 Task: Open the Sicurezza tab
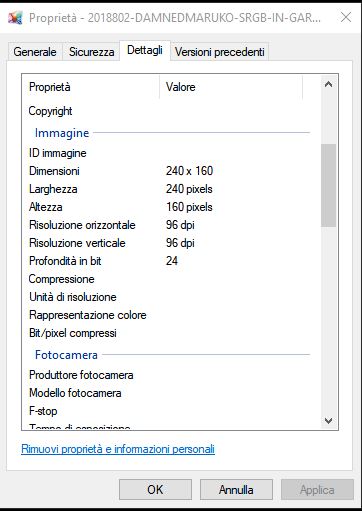coord(91,52)
